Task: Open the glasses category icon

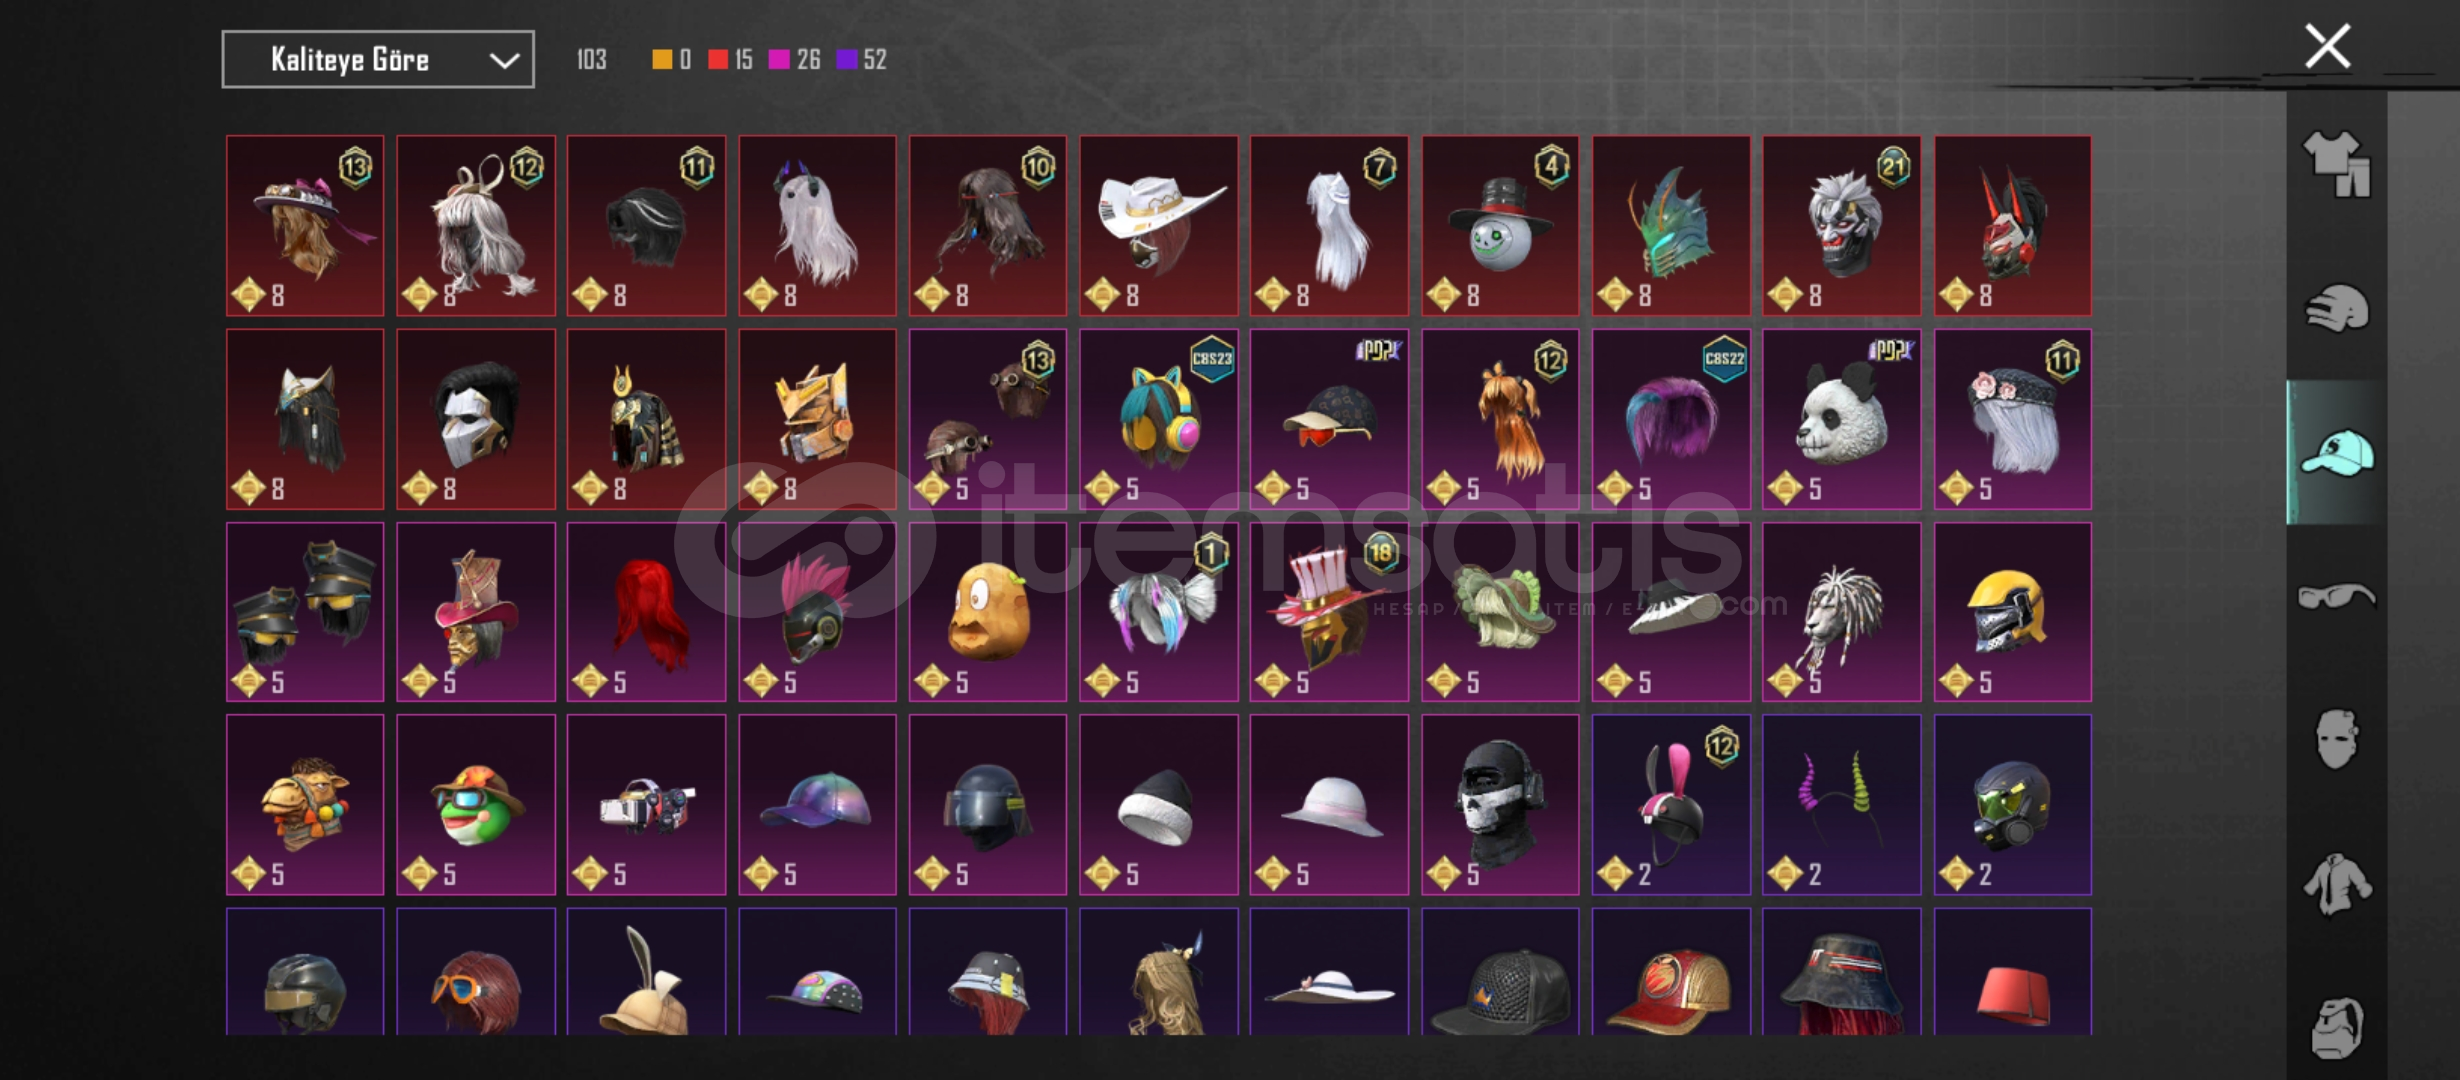Action: click(2337, 597)
